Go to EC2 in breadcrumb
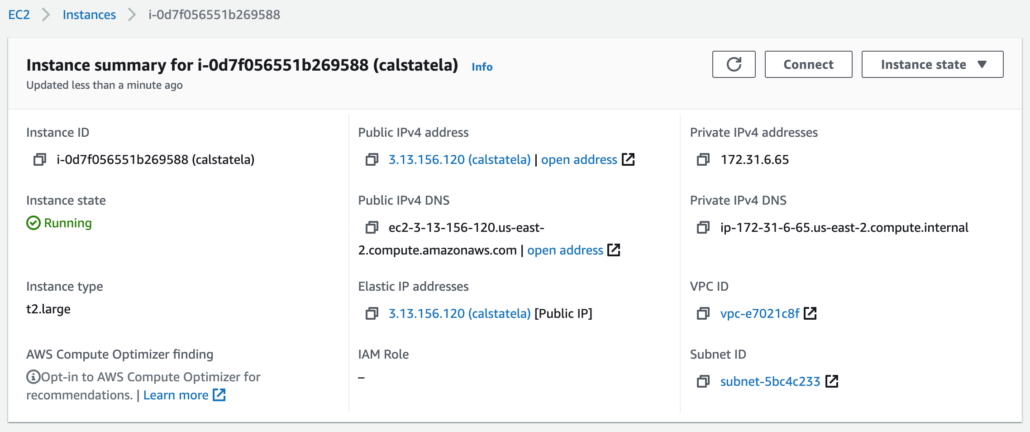The image size is (1030, 432). [x=19, y=14]
